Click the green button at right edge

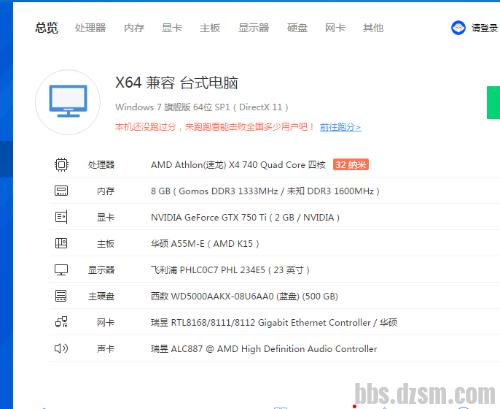[493, 102]
